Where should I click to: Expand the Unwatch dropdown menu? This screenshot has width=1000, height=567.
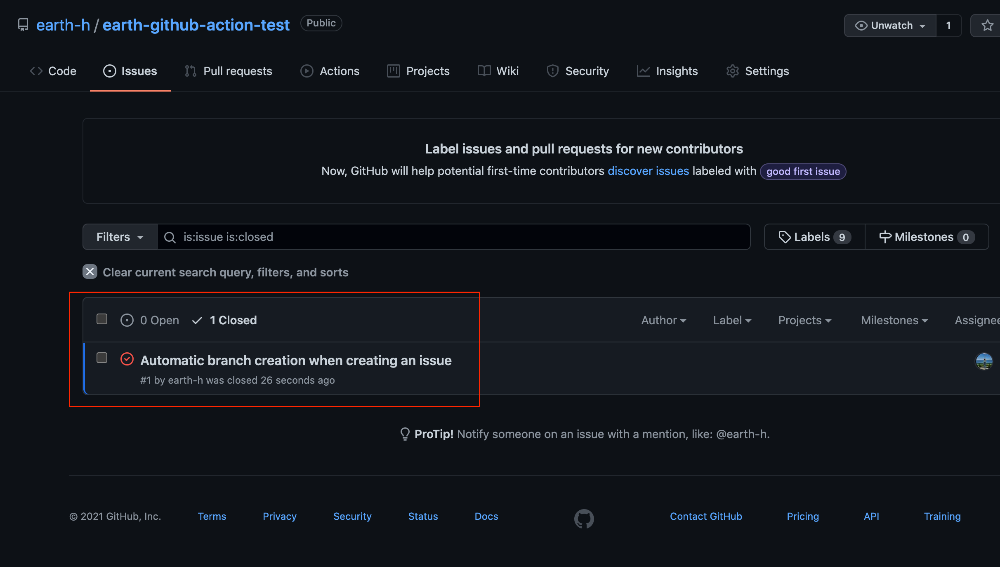(890, 26)
